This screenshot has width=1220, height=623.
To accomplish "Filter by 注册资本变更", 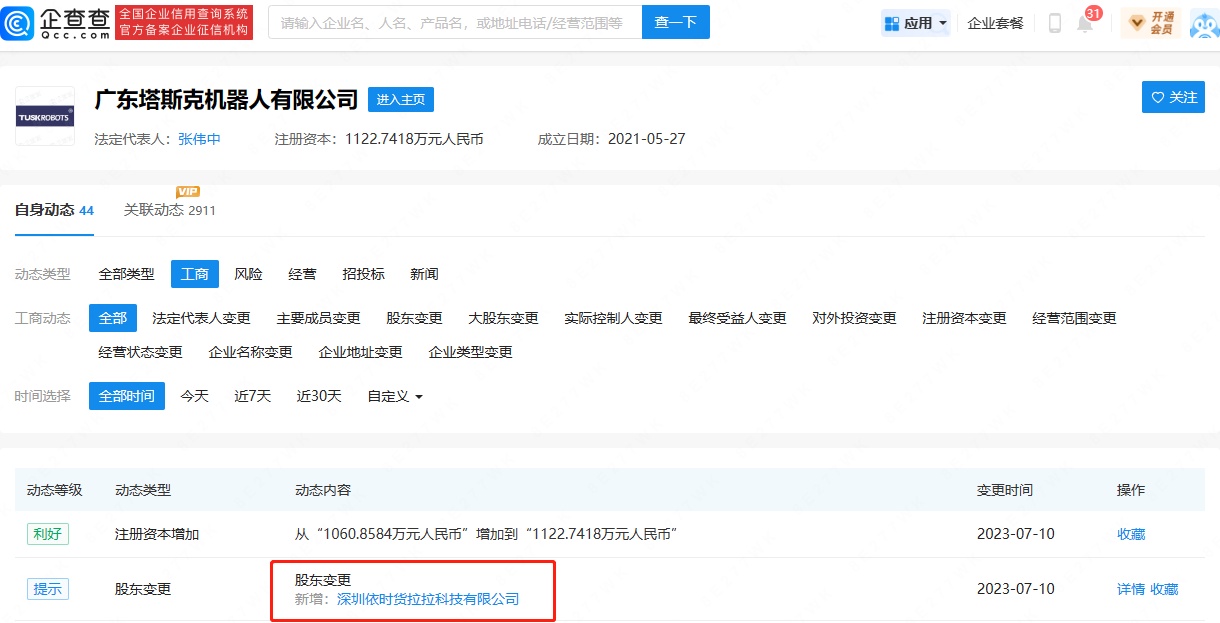I will click(964, 318).
